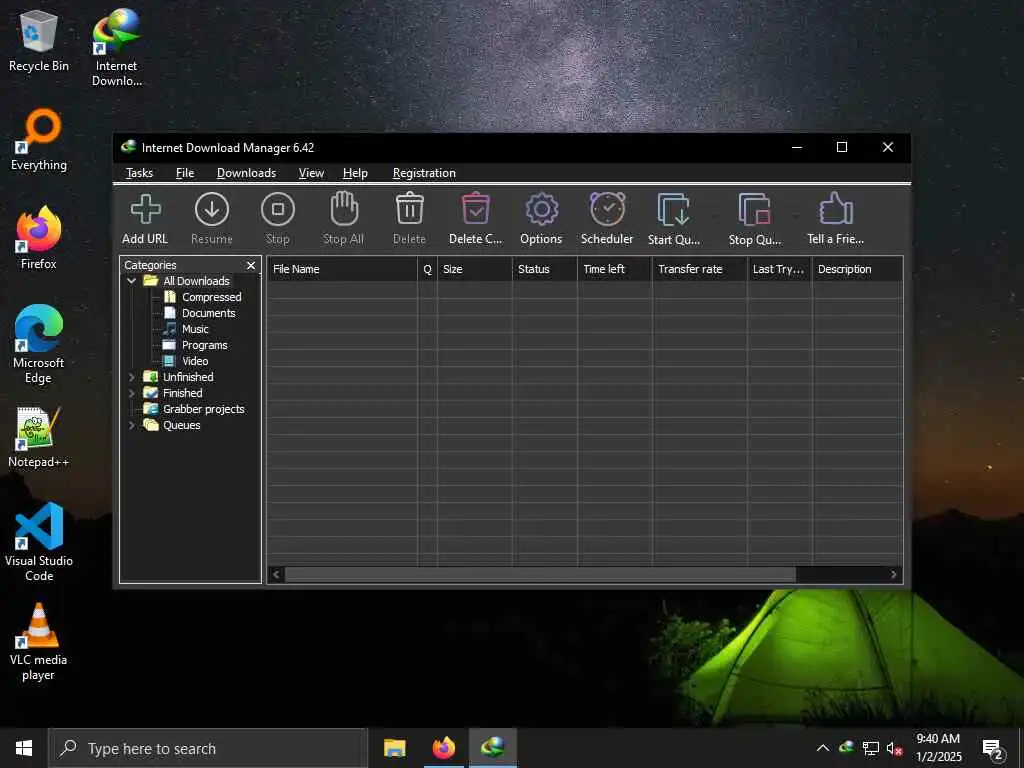
Task: Open Options with the gear icon
Action: point(541,210)
